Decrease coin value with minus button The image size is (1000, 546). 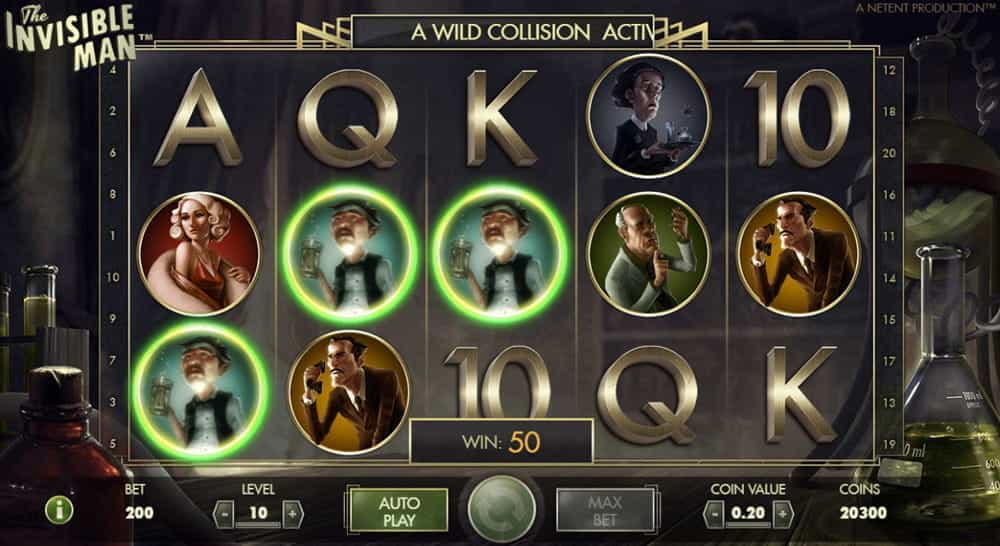pos(714,513)
